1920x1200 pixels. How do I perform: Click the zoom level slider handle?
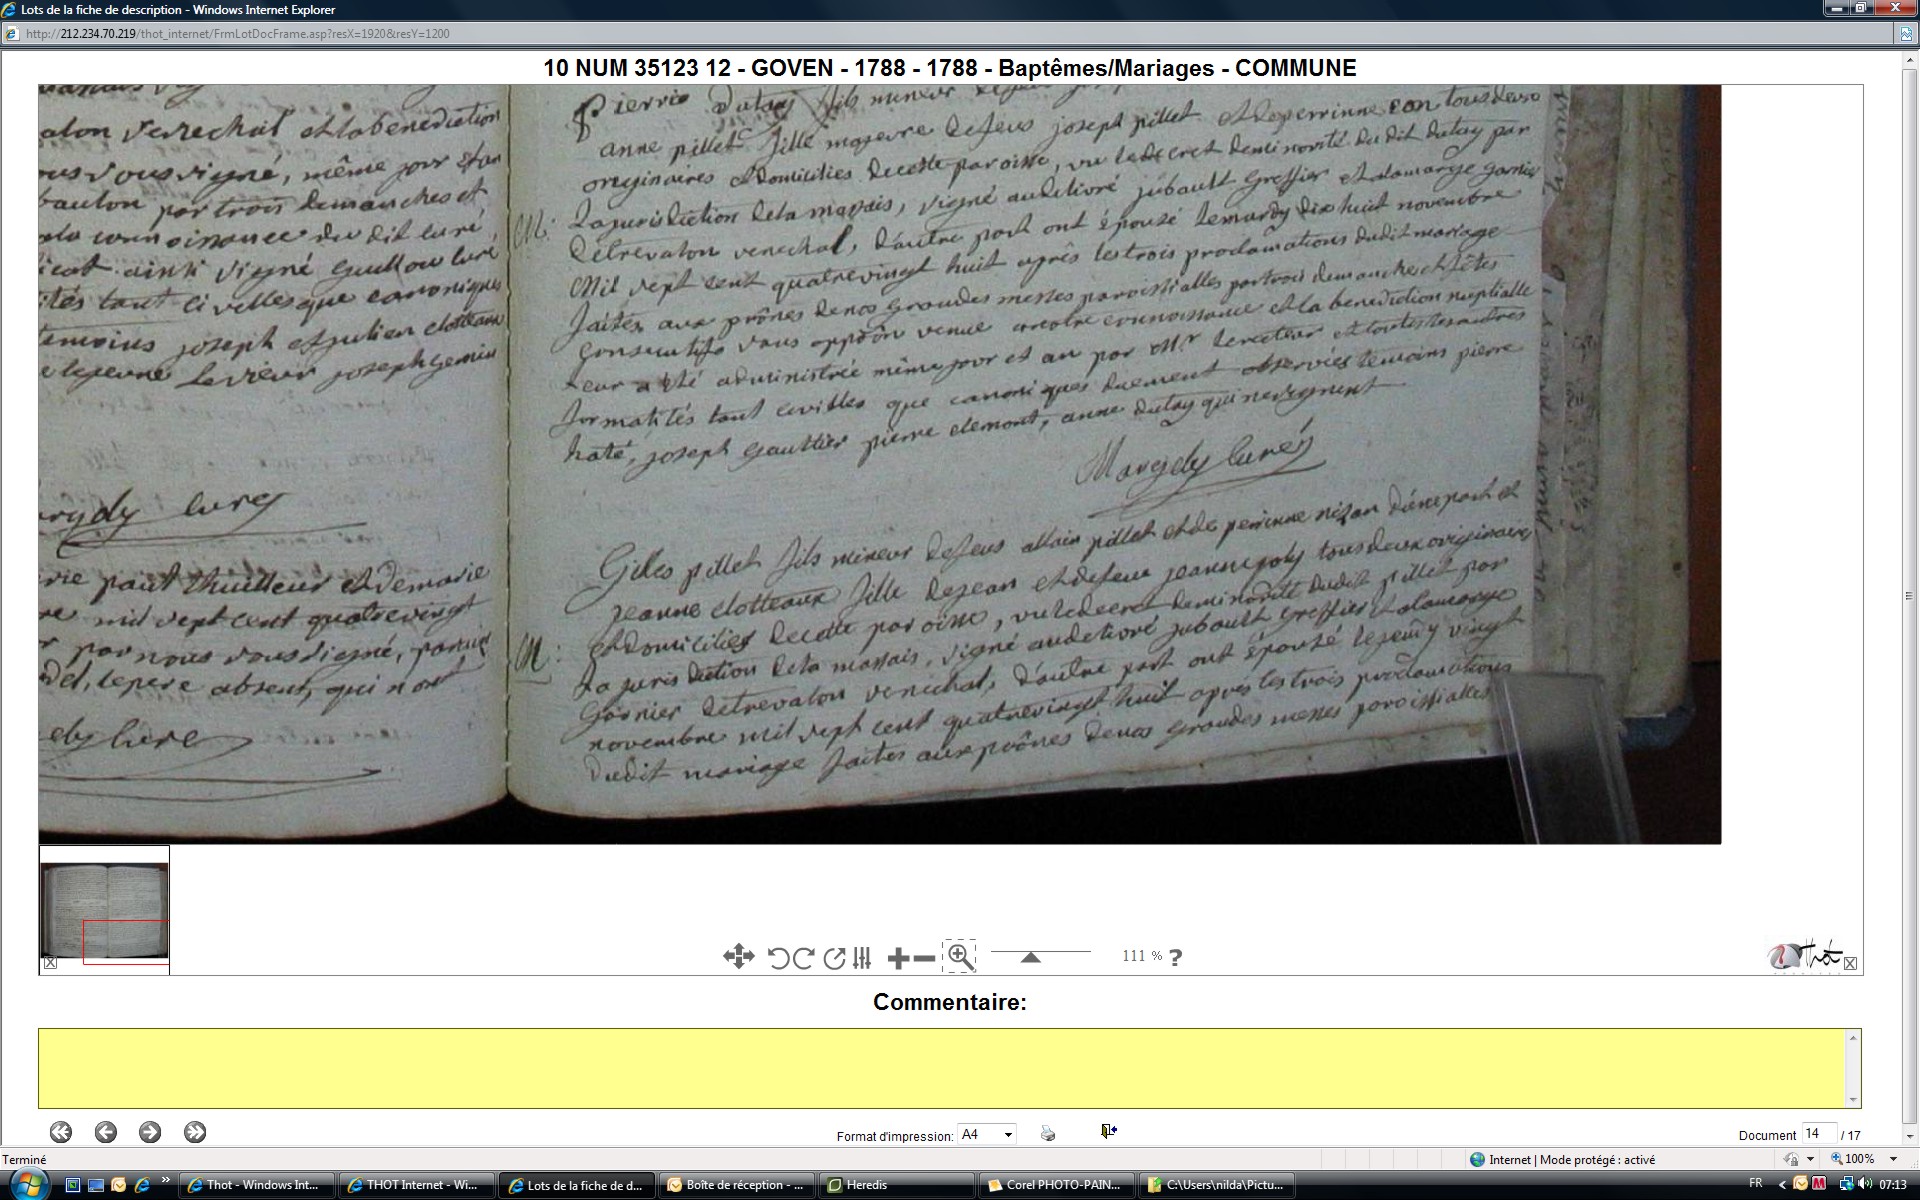click(1030, 957)
